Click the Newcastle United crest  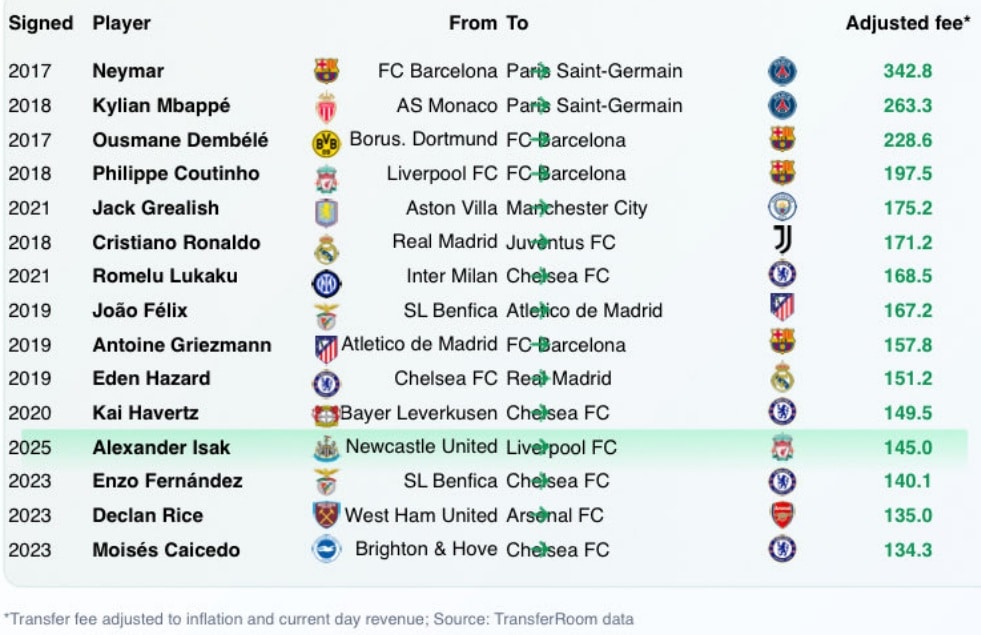tap(326, 448)
